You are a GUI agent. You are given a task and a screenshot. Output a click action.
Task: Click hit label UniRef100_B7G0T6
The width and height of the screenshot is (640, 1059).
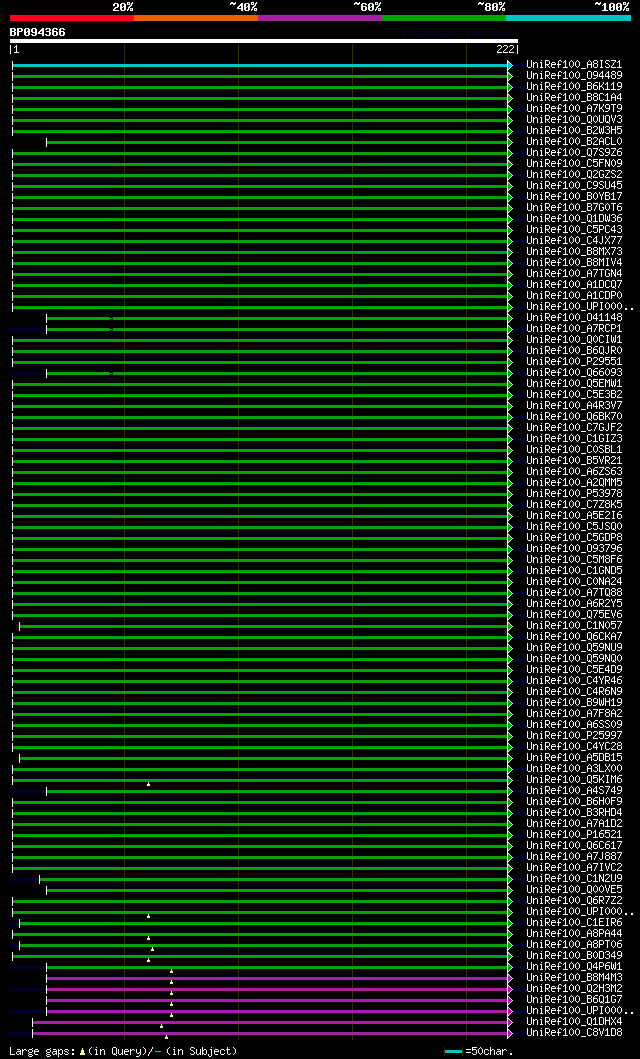point(575,207)
